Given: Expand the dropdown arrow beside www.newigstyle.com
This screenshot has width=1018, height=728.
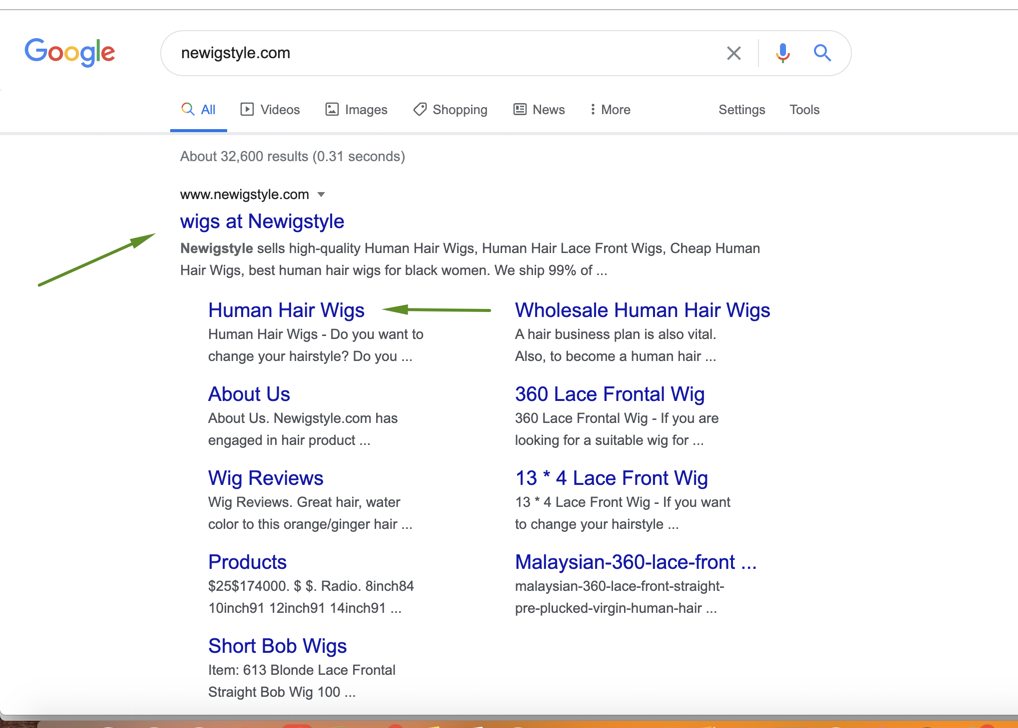Looking at the screenshot, I should click(321, 195).
